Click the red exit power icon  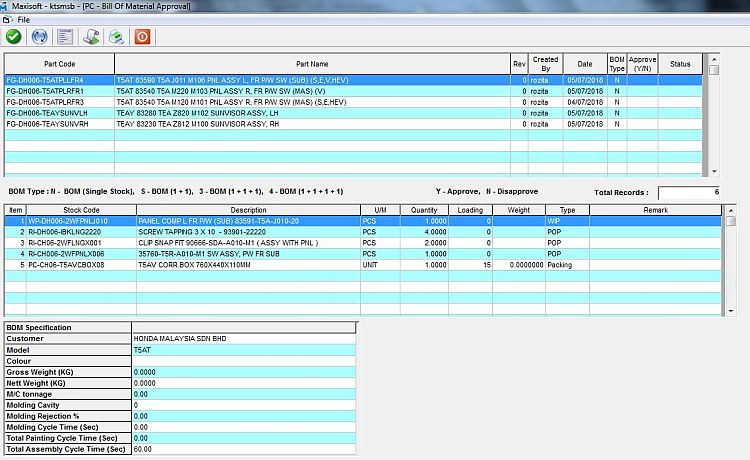point(142,37)
